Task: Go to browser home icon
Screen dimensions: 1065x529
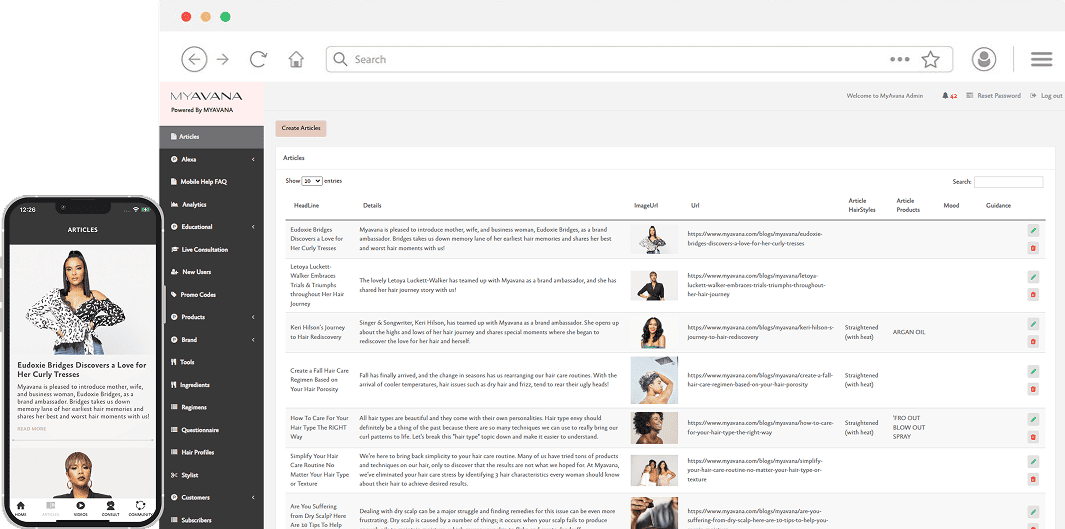Action: (296, 59)
